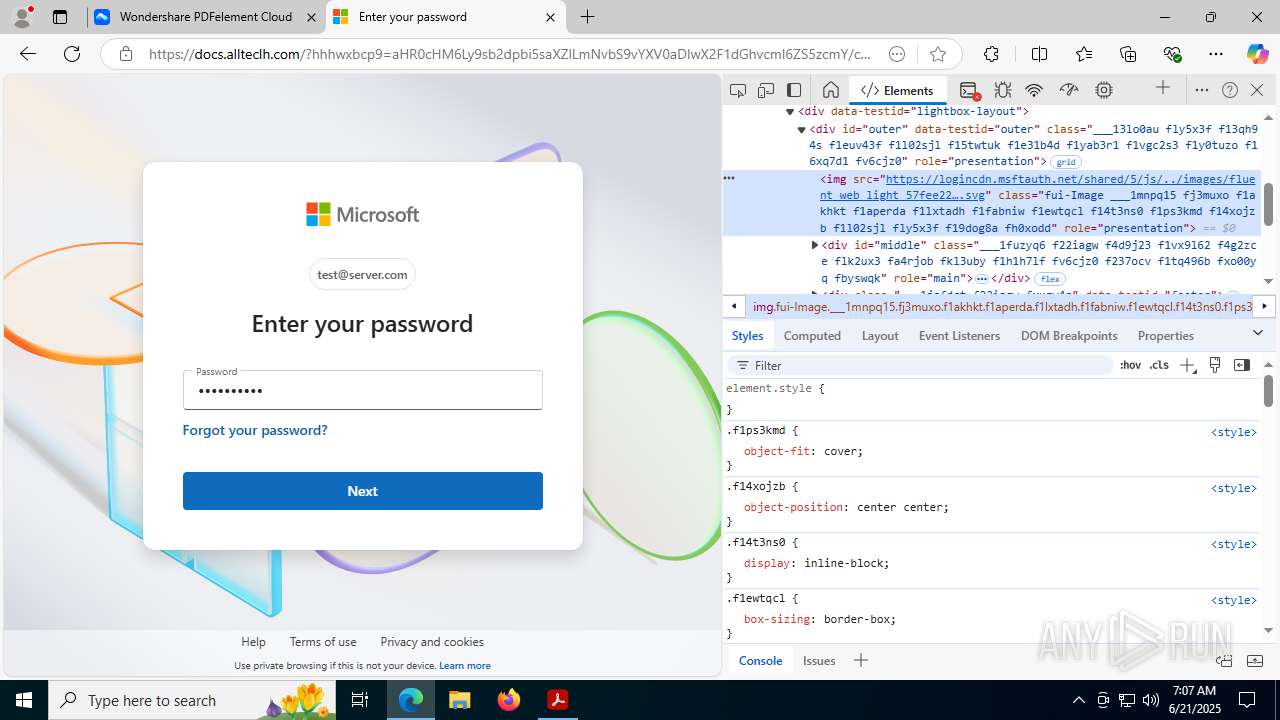Open the Copilot sidebar icon
The image size is (1280, 720).
(1256, 54)
